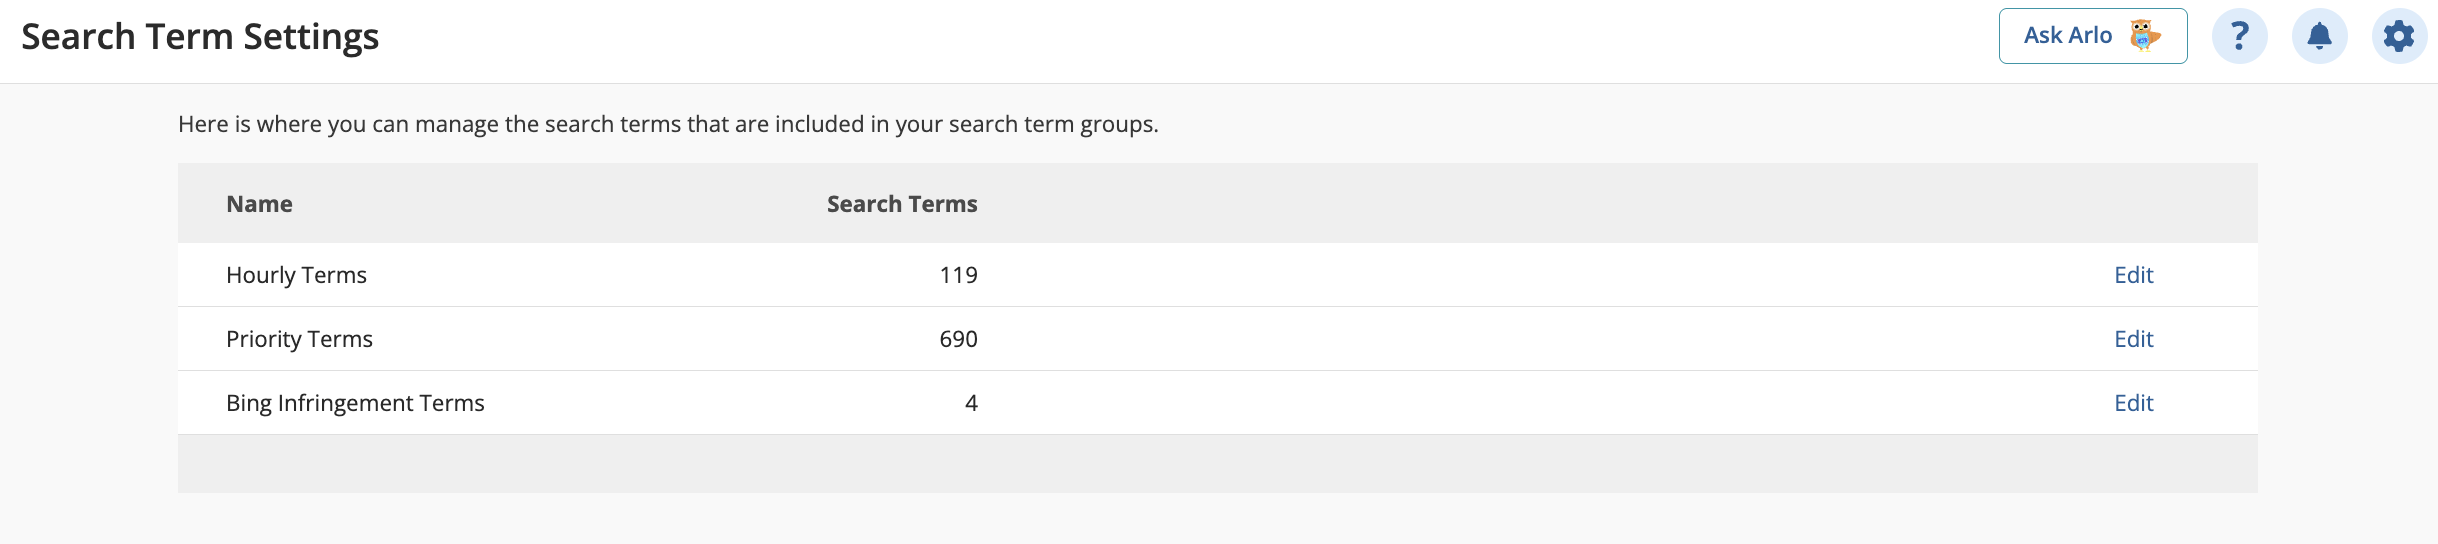Click the 4 count for Bing Infringement
Viewport: 2438px width, 544px height.
click(x=971, y=403)
